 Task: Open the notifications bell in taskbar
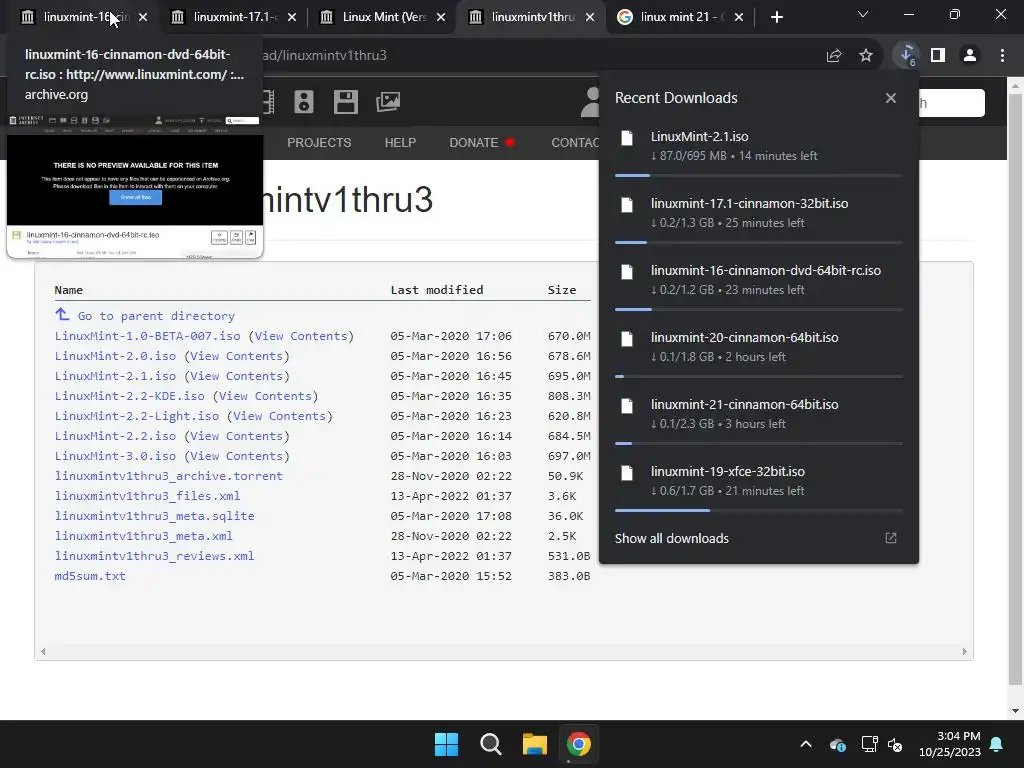tap(997, 744)
